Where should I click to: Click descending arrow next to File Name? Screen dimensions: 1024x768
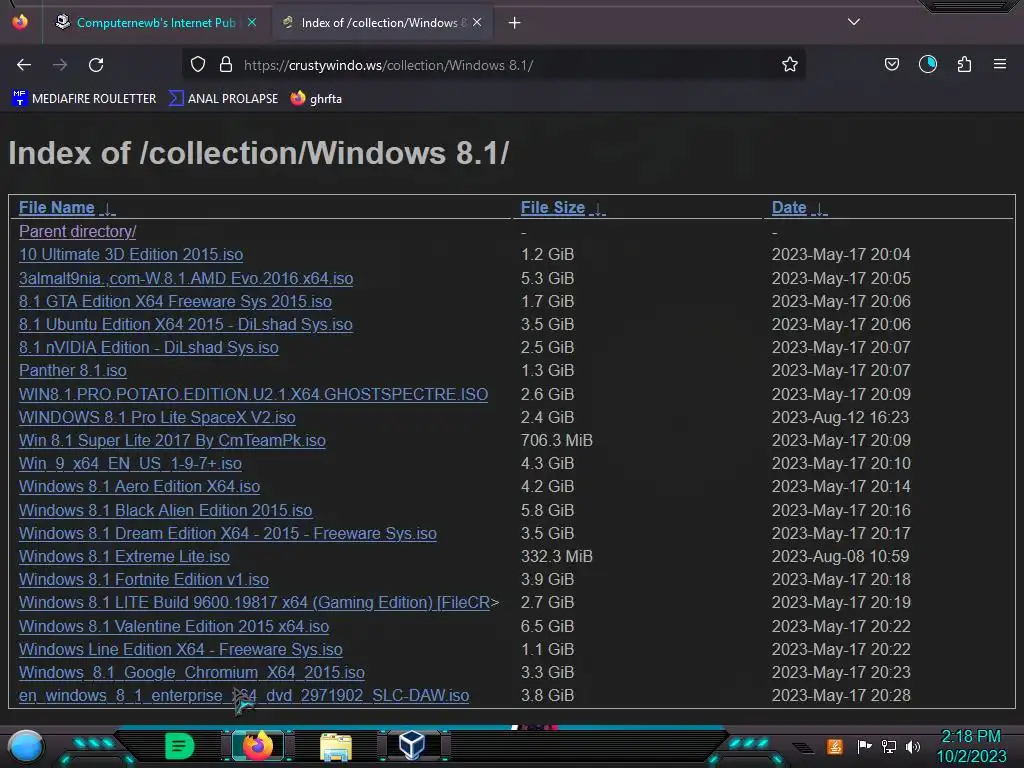click(108, 209)
